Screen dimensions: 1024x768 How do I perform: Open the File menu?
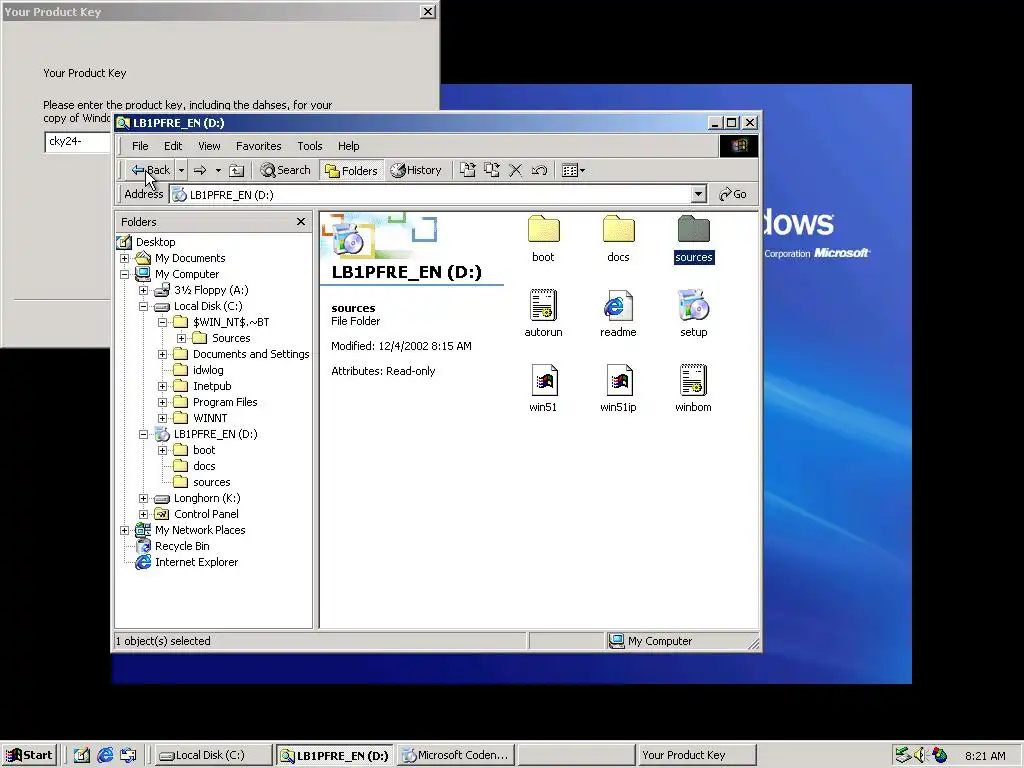click(140, 146)
